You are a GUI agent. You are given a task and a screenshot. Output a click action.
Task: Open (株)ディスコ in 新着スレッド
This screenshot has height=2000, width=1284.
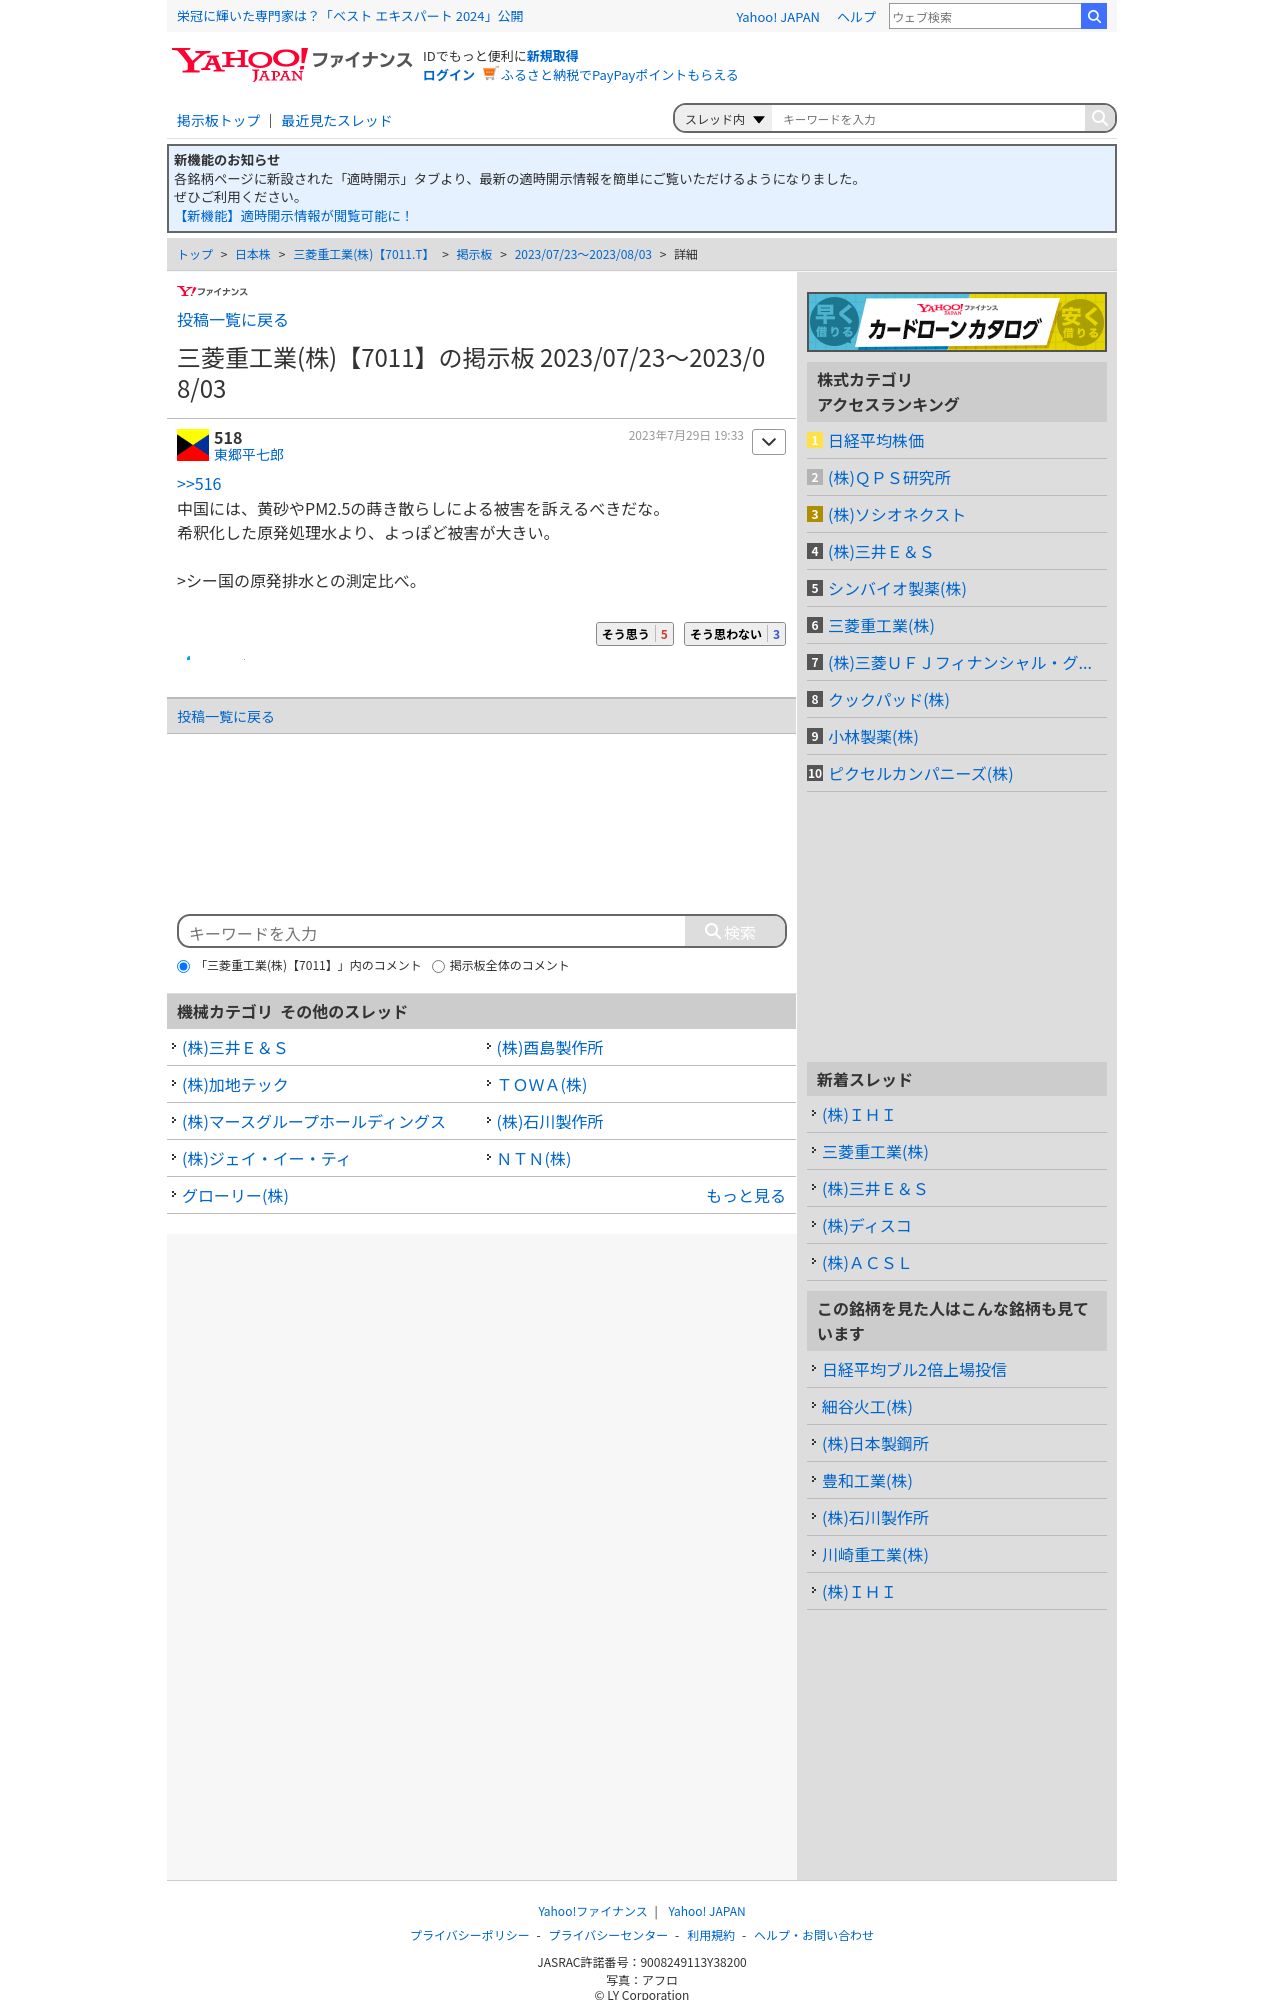pyautogui.click(x=866, y=1226)
